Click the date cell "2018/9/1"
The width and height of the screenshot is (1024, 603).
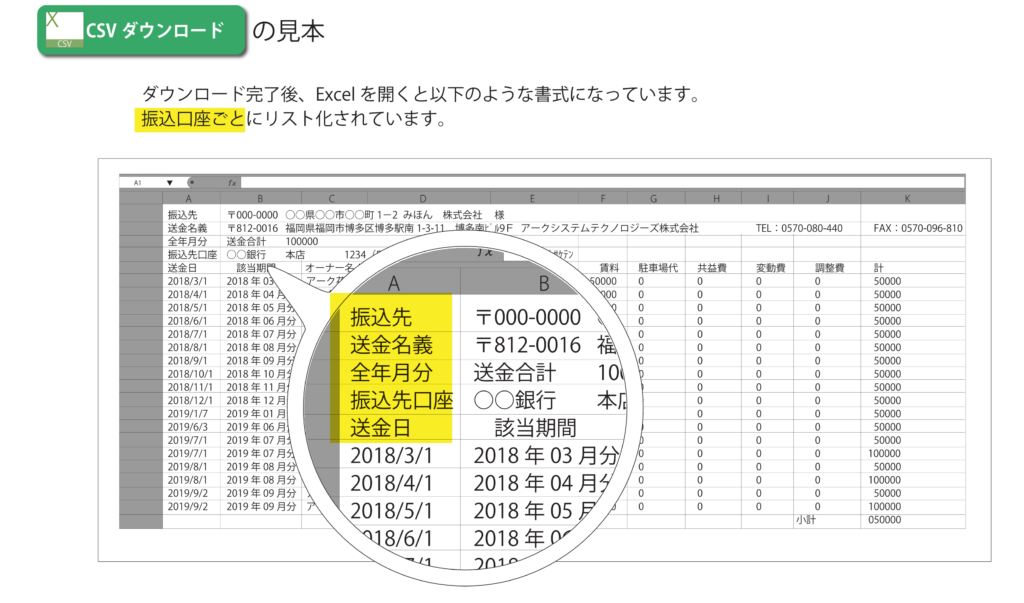point(187,361)
